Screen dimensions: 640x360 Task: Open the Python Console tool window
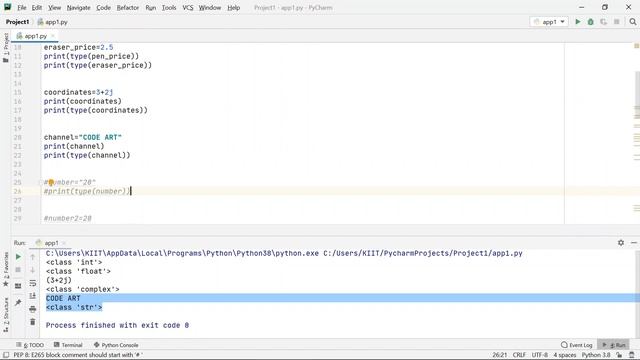click(116, 345)
